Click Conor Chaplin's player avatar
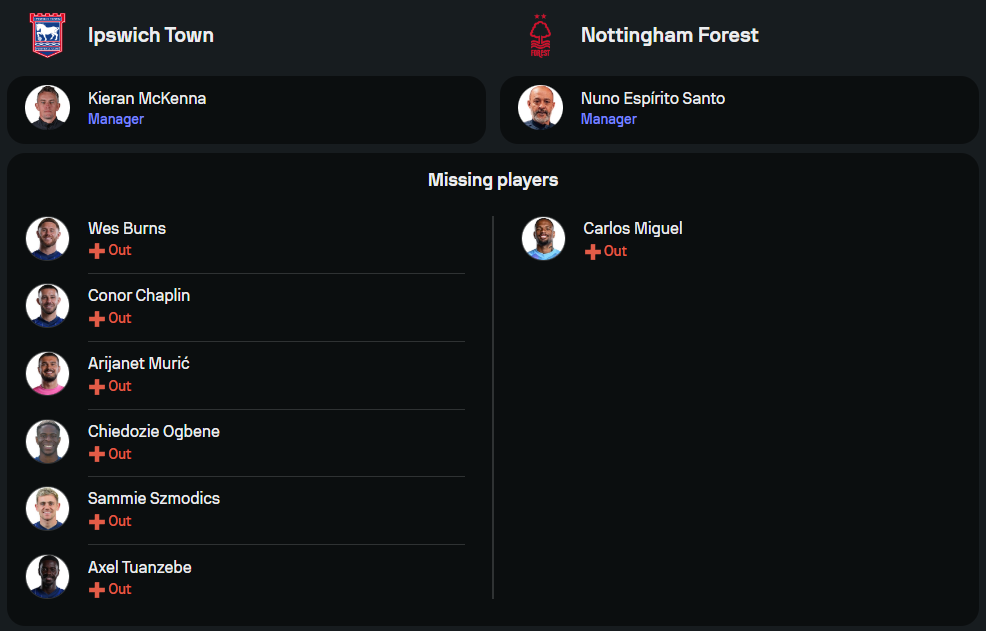Viewport: 986px width, 631px height. tap(47, 306)
